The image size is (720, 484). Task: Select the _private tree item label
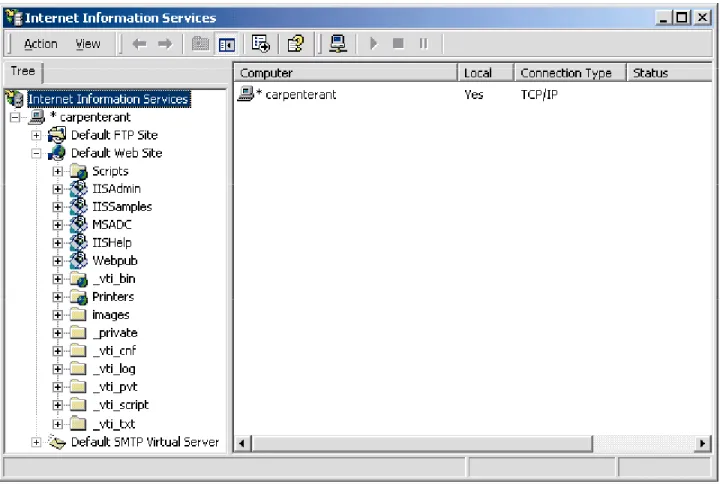click(115, 333)
